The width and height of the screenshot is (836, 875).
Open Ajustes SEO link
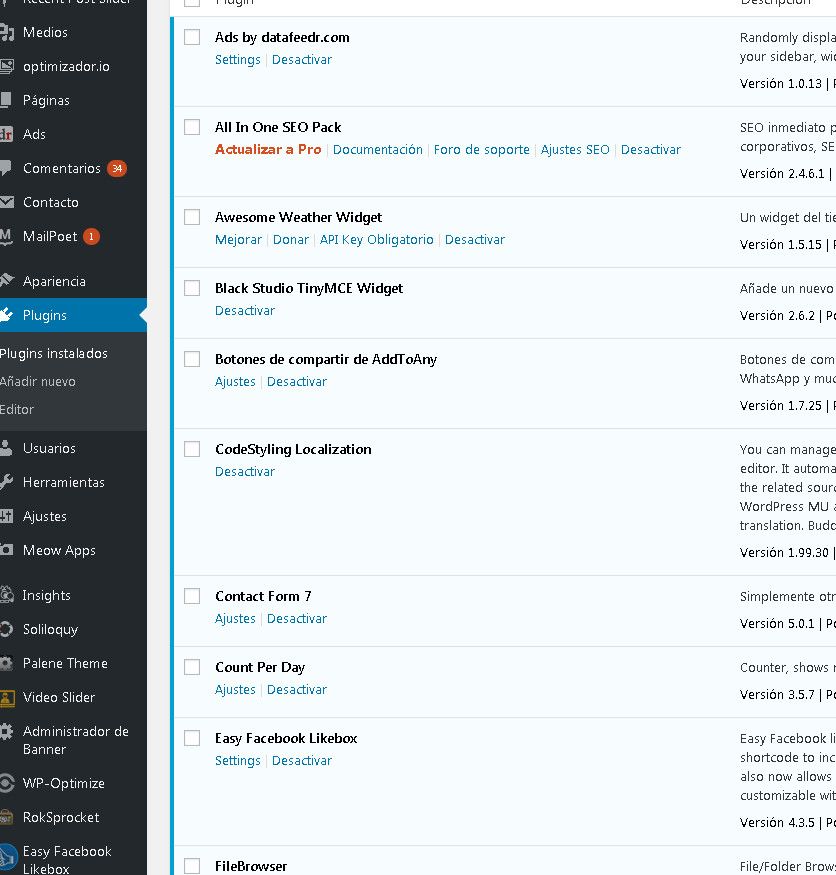pos(575,150)
